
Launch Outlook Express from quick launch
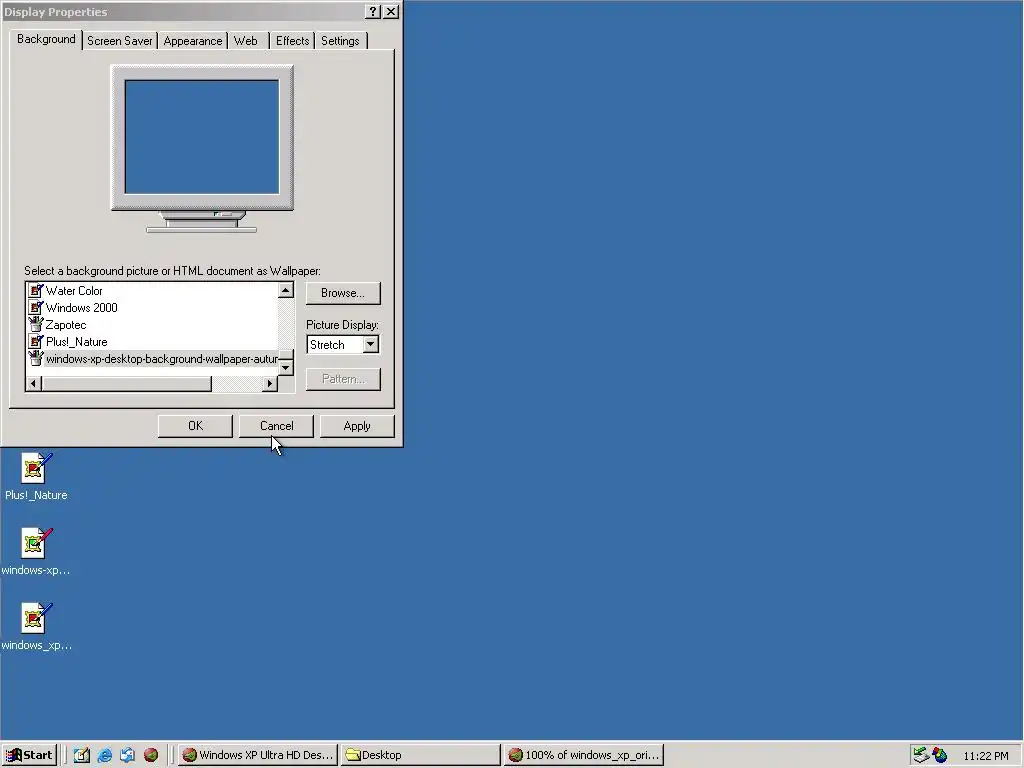[x=127, y=755]
